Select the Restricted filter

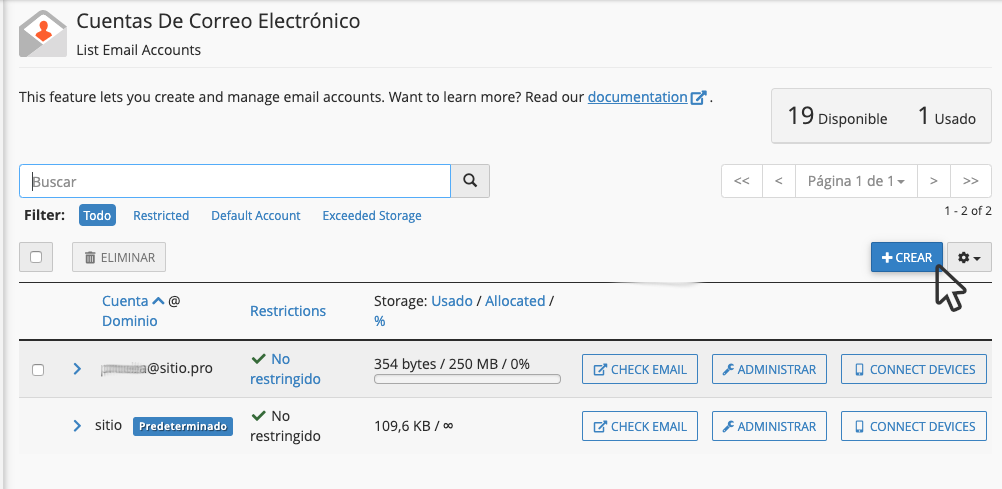(161, 216)
